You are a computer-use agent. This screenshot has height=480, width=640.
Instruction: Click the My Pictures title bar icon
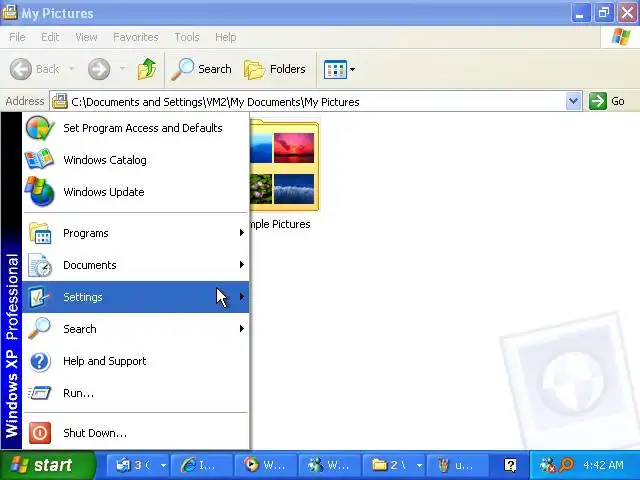9,13
